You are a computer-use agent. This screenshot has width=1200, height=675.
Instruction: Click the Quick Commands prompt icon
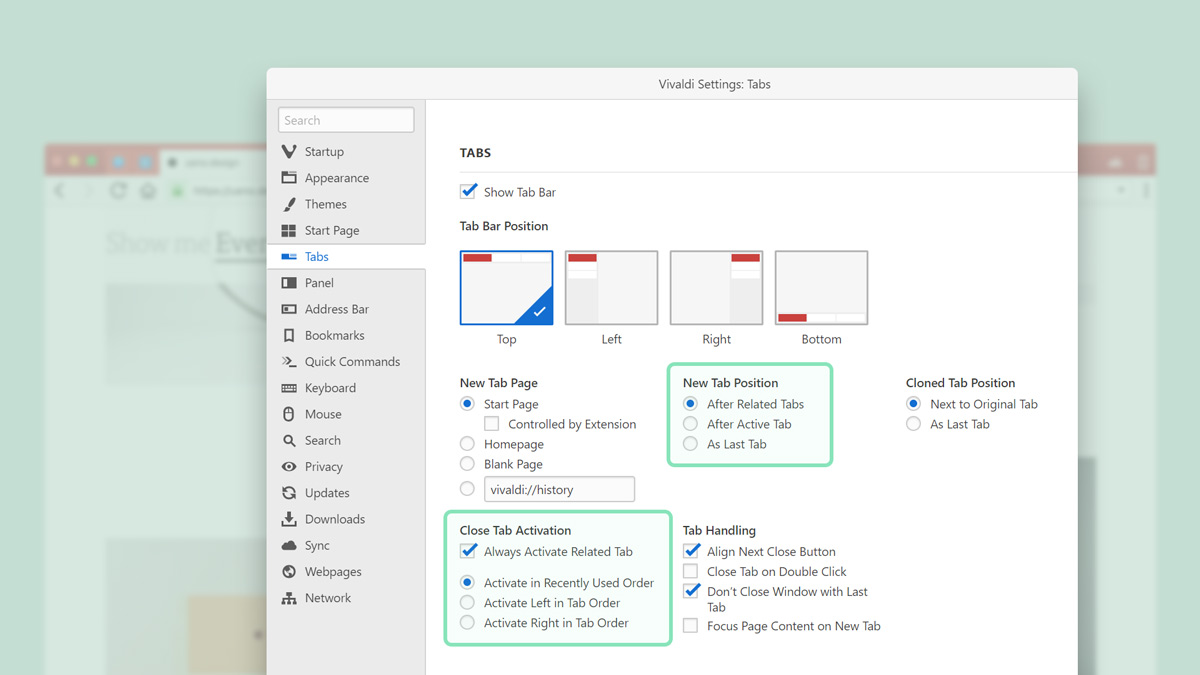[289, 362]
